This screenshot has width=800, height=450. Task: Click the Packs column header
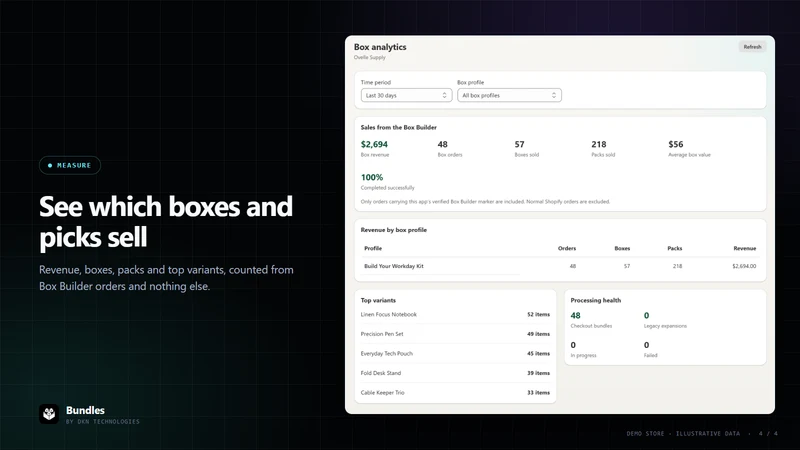point(674,248)
